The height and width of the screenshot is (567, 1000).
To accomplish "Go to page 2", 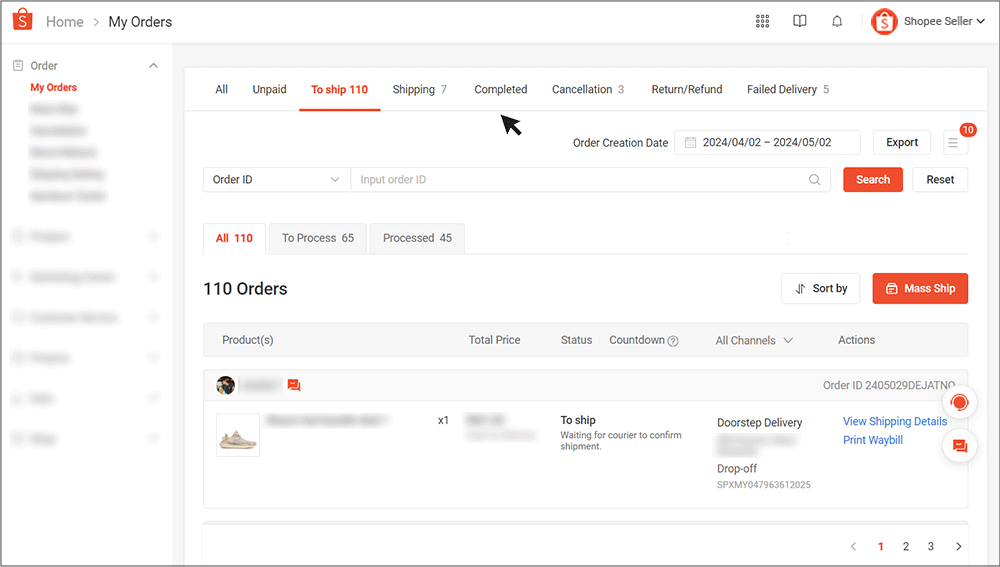I will (906, 546).
